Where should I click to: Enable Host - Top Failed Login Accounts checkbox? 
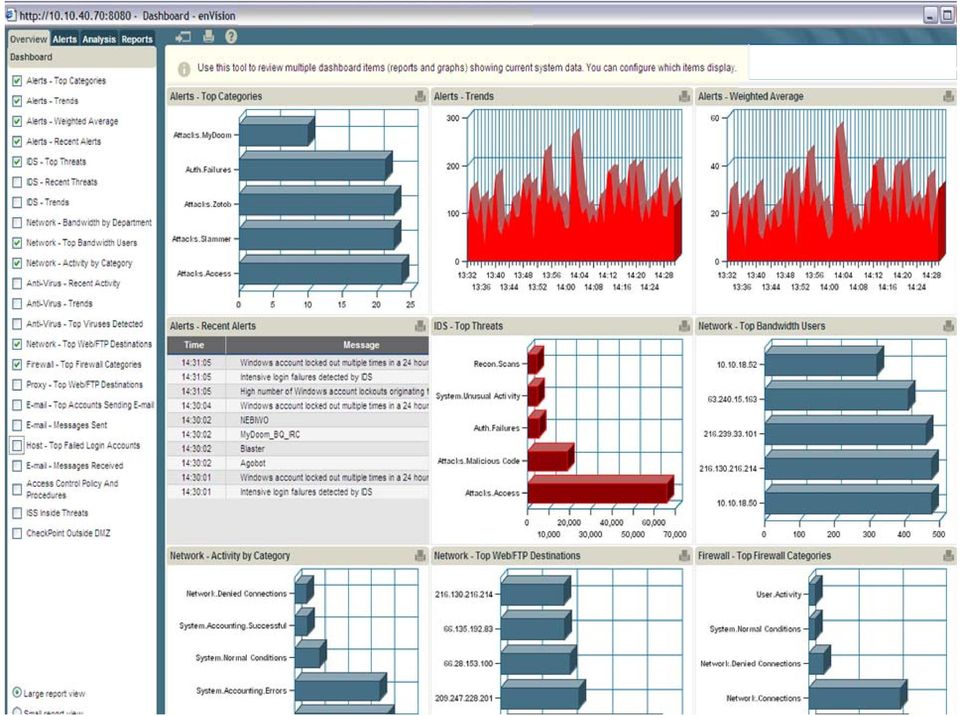coord(17,445)
